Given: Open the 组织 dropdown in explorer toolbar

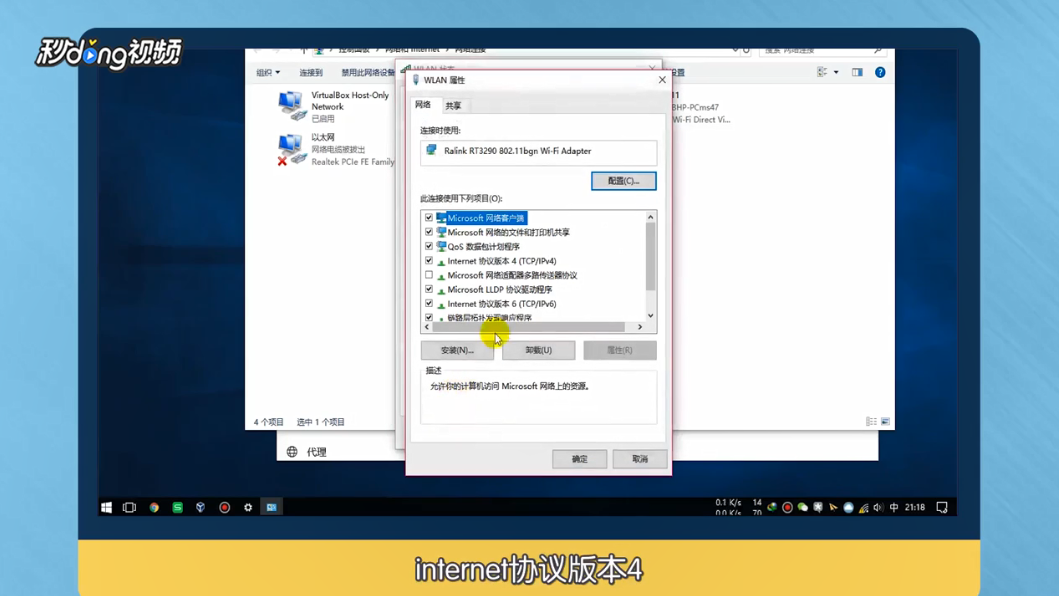Looking at the screenshot, I should [x=268, y=73].
